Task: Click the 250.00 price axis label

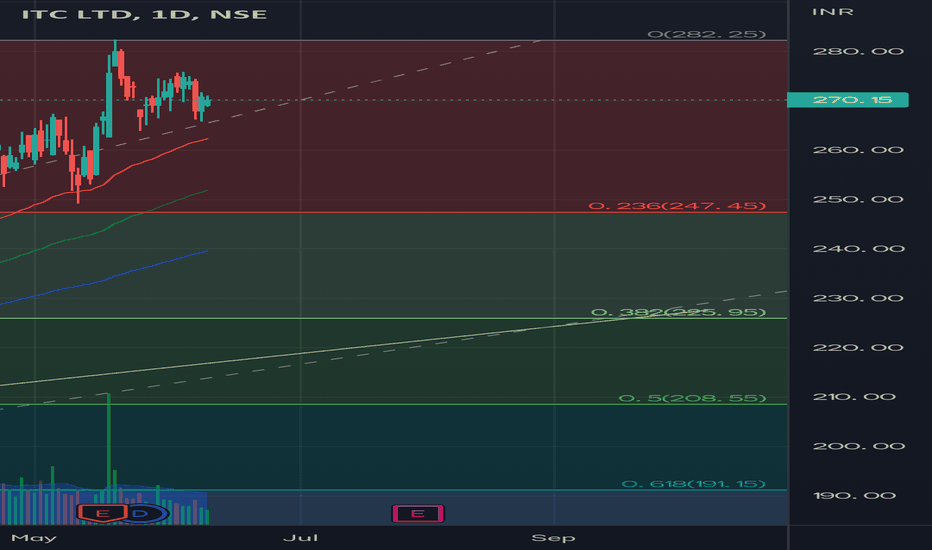Action: pyautogui.click(x=858, y=200)
